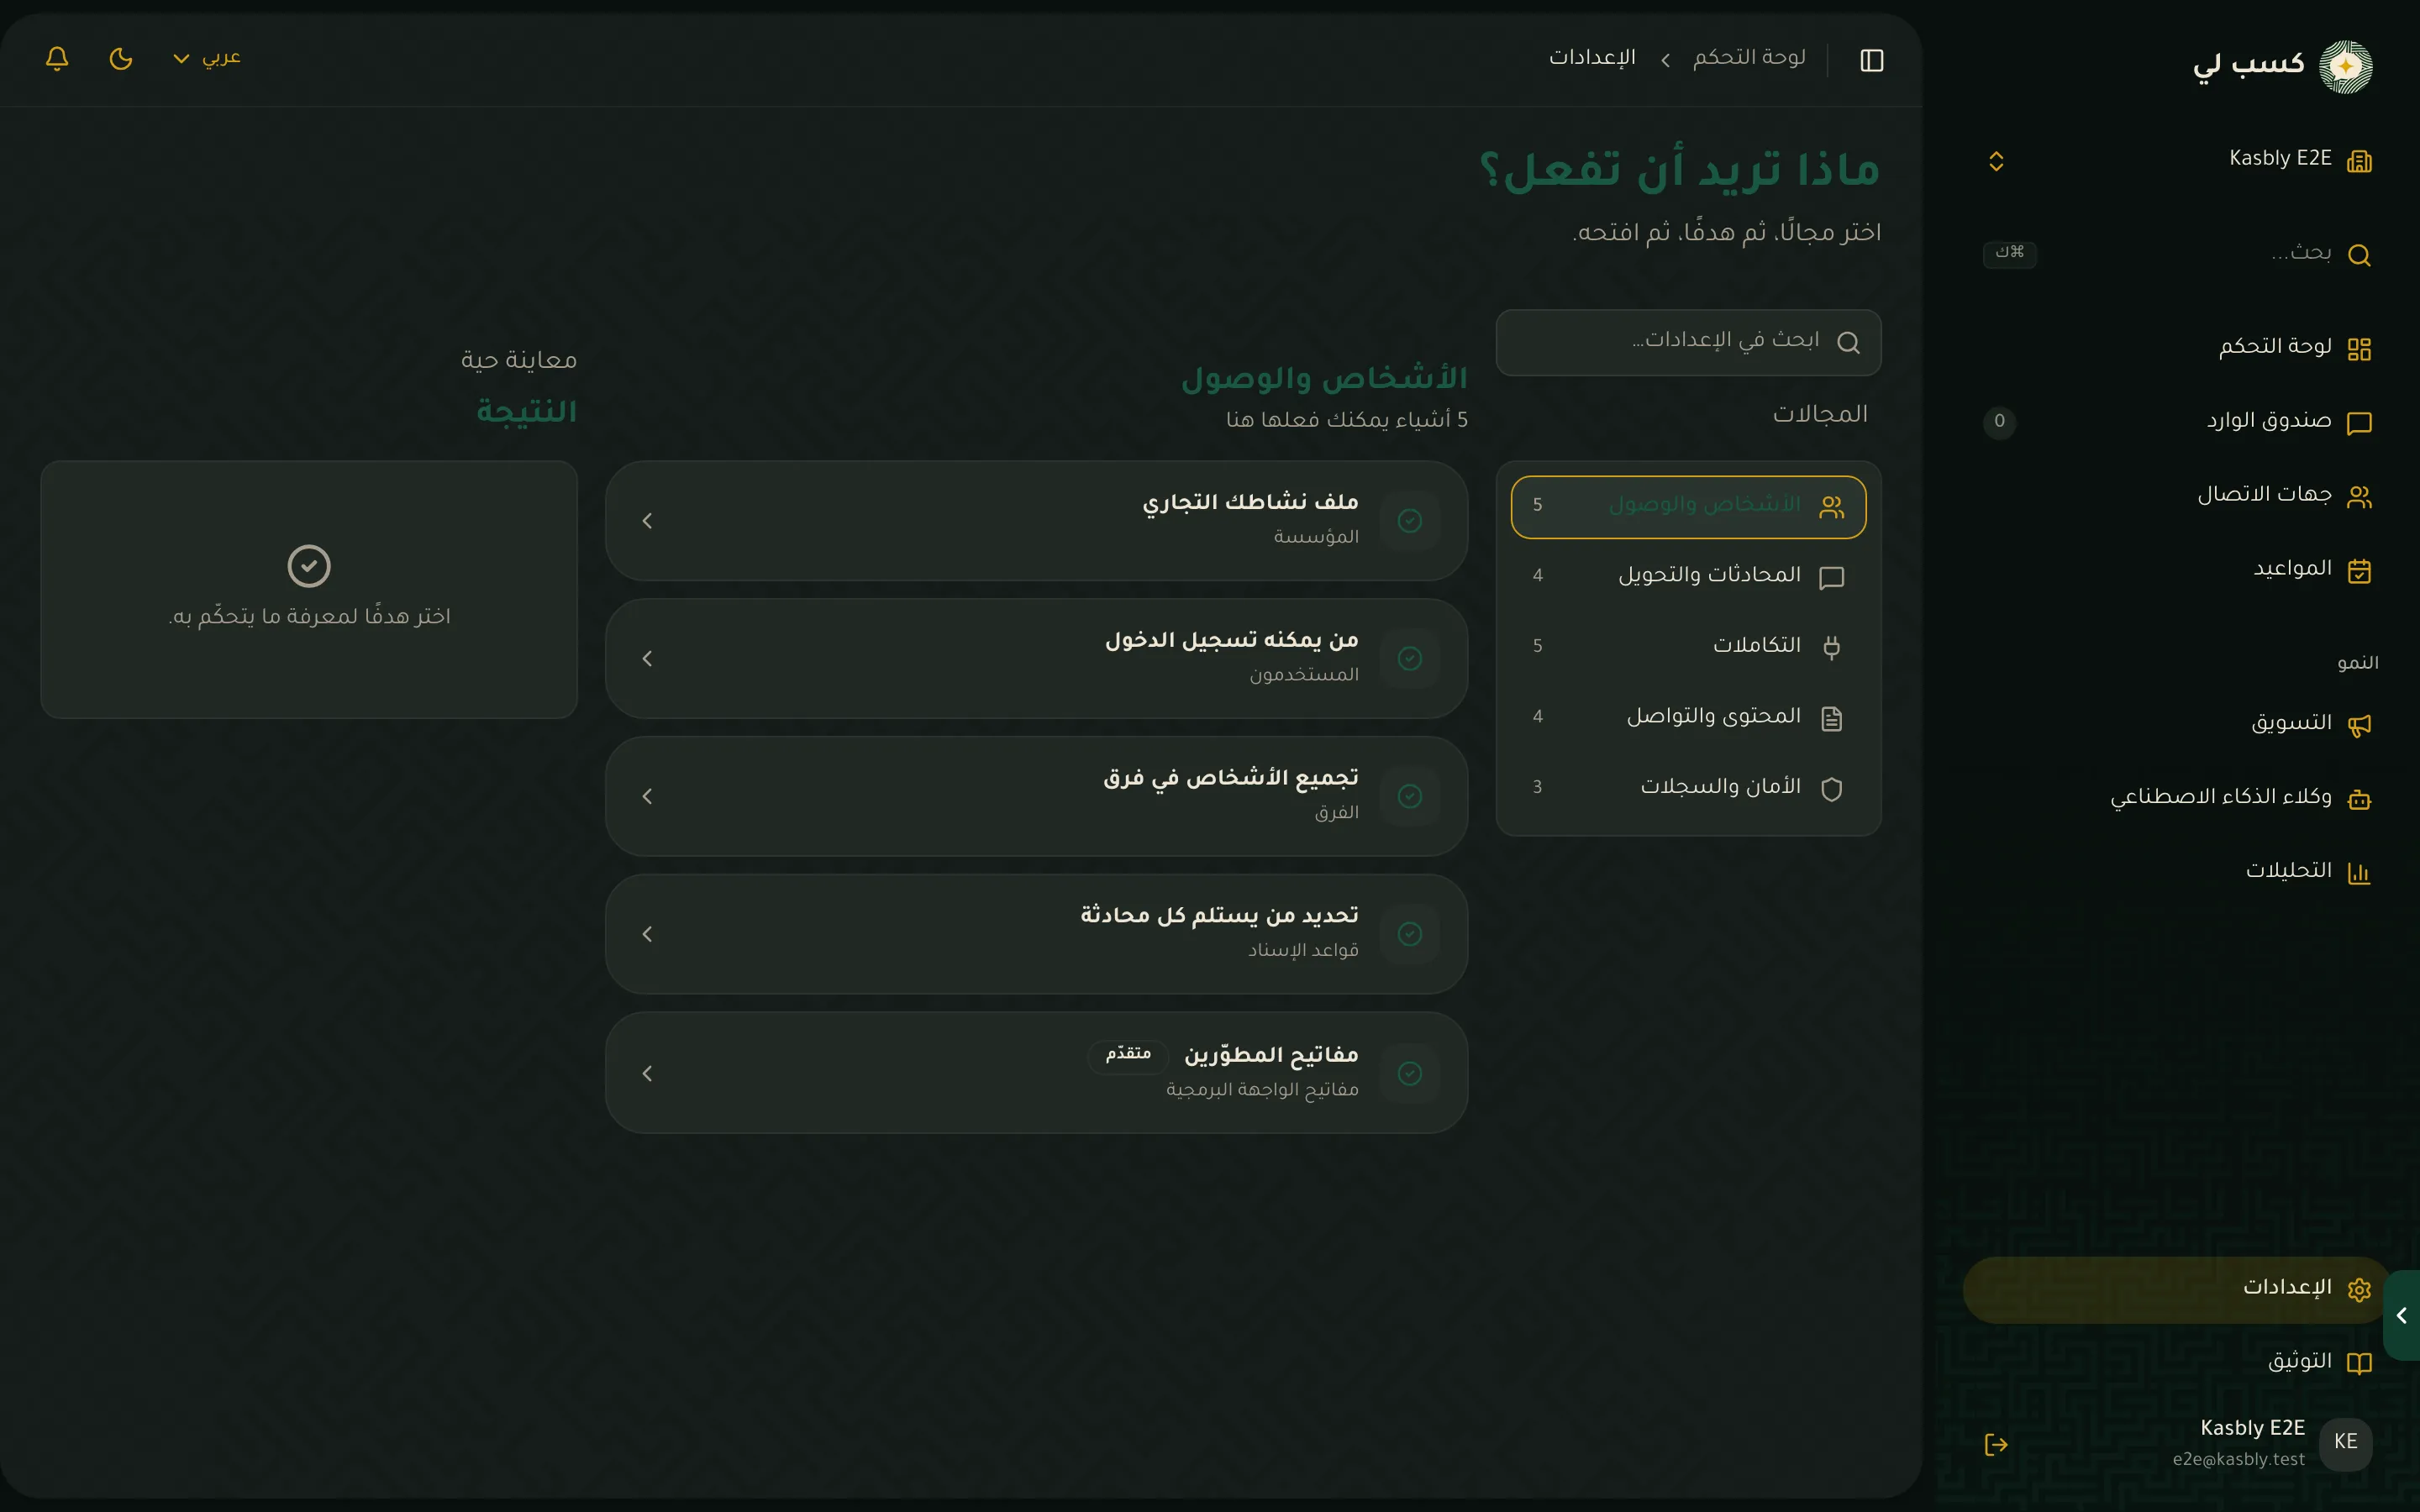Select the المحتوى والتواصل domain
This screenshot has height=1512, width=2420.
(x=1688, y=718)
